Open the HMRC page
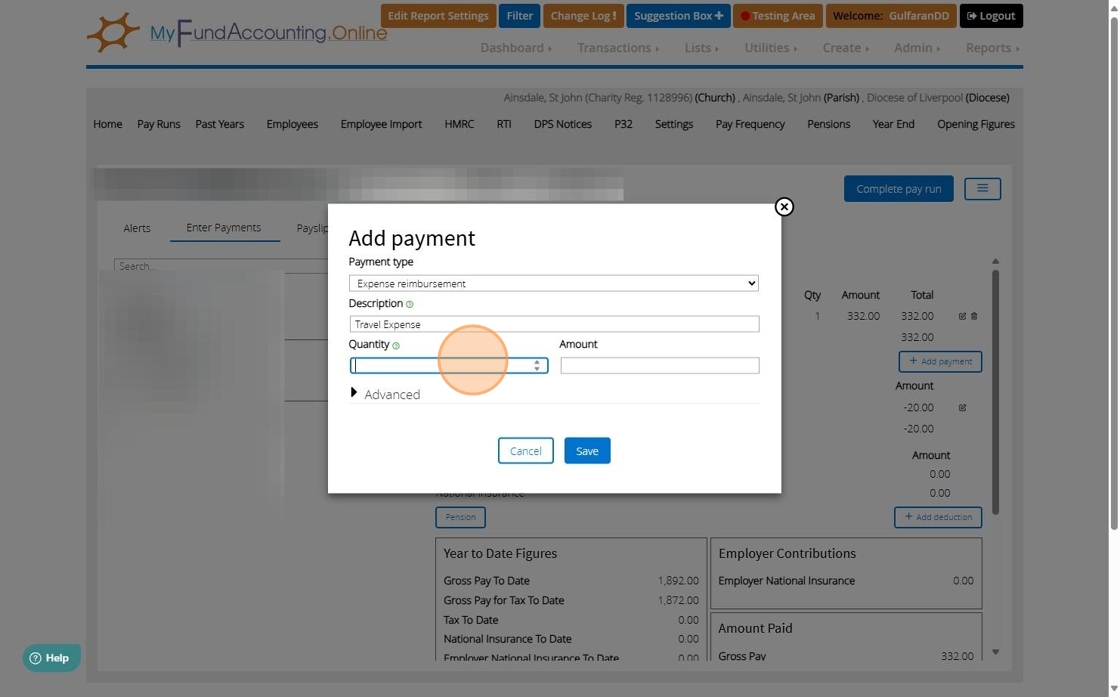Viewport: 1120px width, 697px height. (459, 124)
